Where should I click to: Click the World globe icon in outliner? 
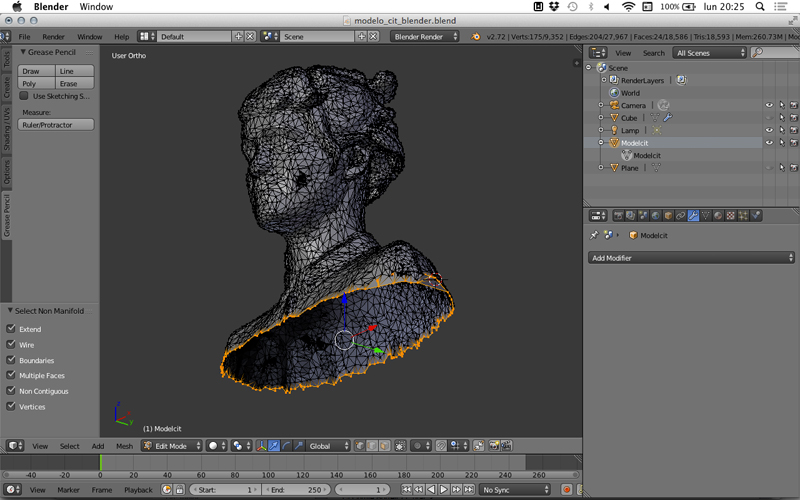[x=614, y=93]
